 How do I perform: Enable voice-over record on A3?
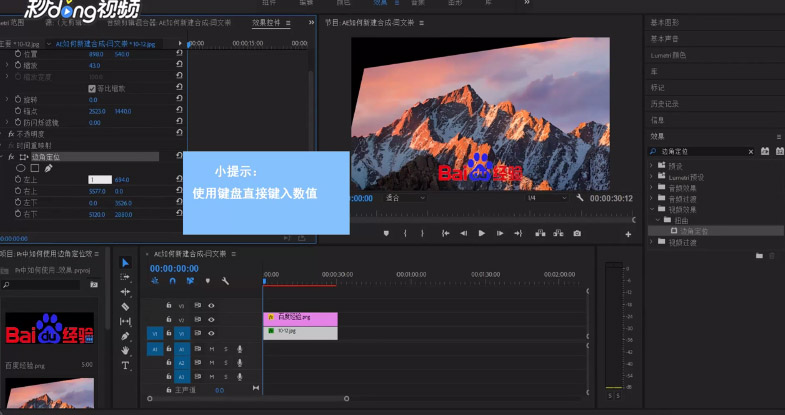(240, 376)
